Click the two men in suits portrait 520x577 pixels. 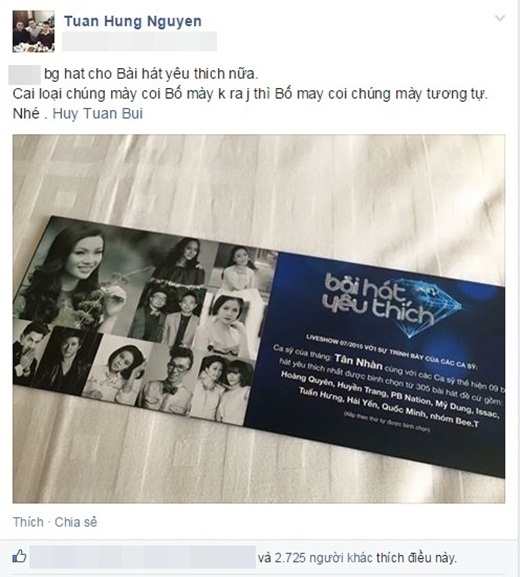[169, 313]
